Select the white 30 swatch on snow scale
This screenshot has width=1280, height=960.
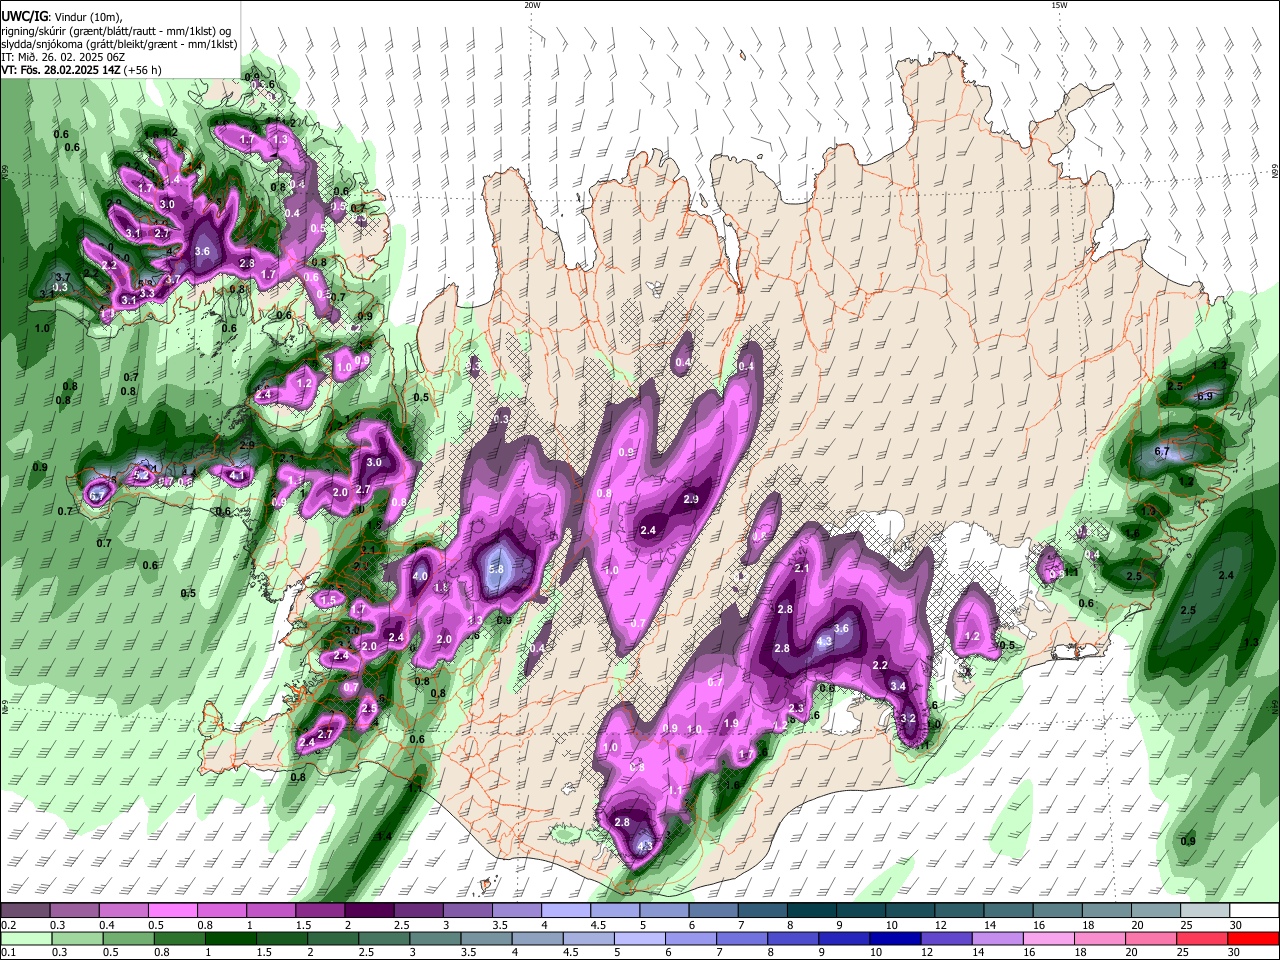[1255, 911]
